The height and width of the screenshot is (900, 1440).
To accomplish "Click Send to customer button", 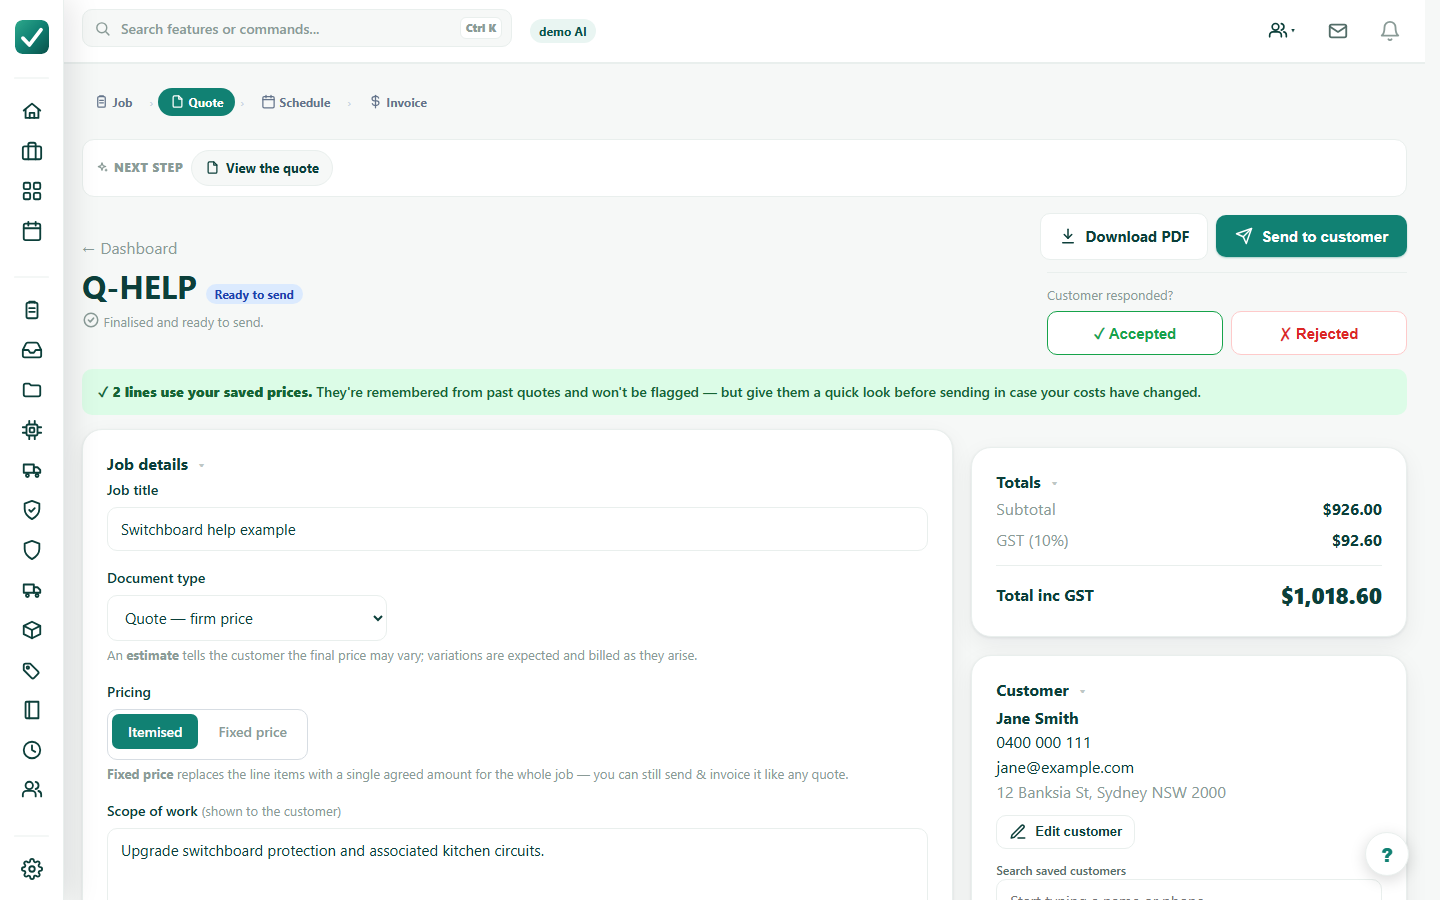I will point(1311,236).
